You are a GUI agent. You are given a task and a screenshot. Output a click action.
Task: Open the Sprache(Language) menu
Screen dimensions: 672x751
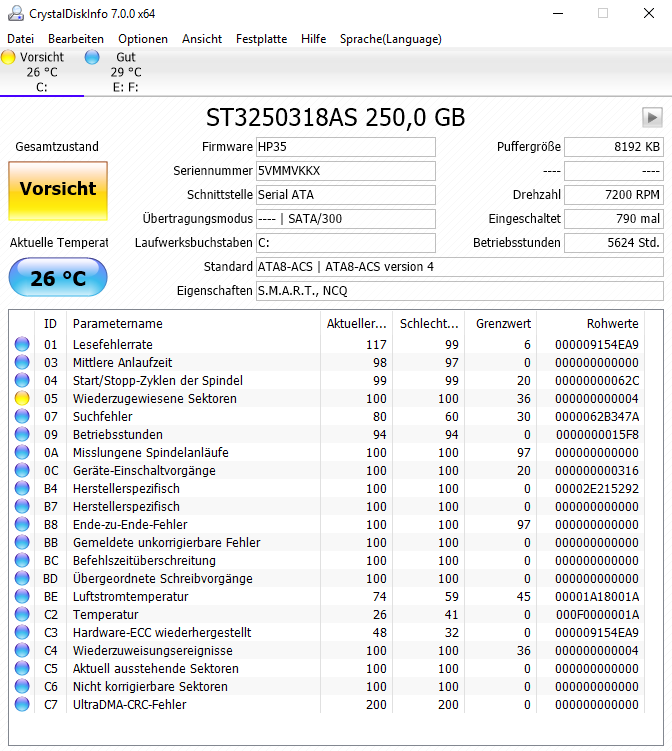pyautogui.click(x=390, y=39)
